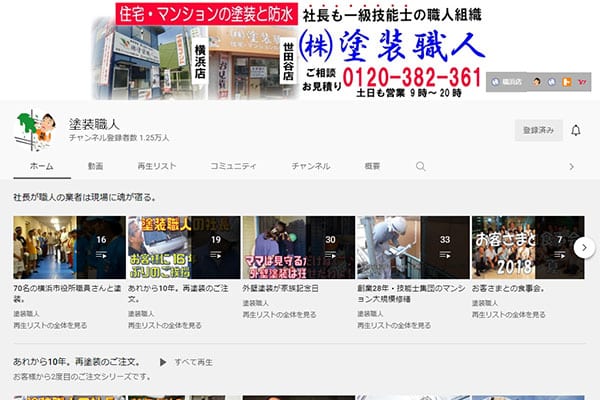
Task: Switch to the 動画 tab
Action: (x=95, y=166)
